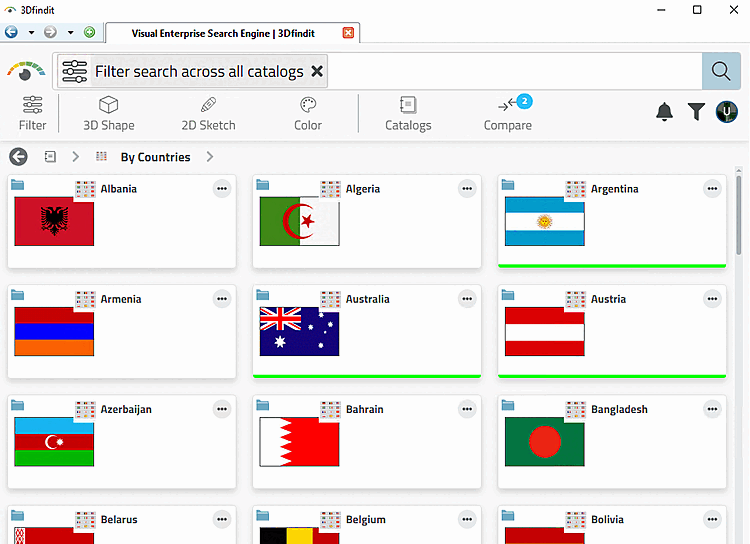Open the Australia flag thumbnail

coord(299,331)
